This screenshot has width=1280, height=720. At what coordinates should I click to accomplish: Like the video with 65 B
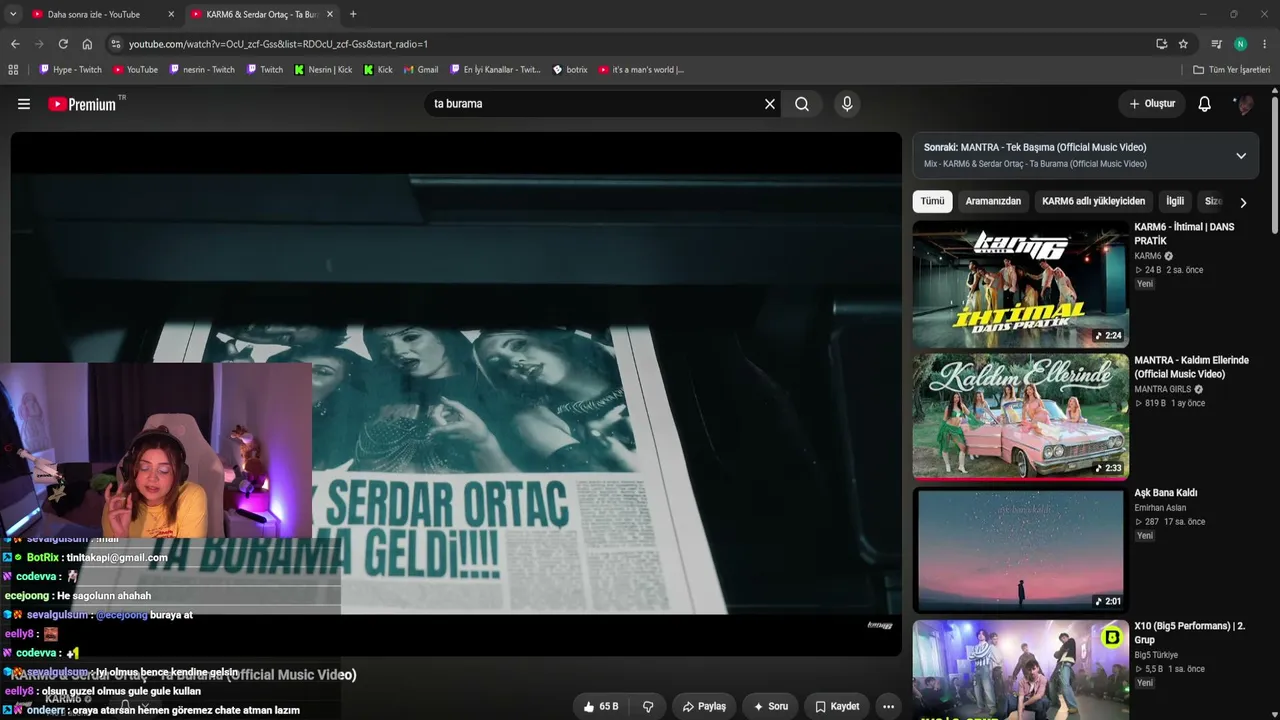(x=600, y=706)
